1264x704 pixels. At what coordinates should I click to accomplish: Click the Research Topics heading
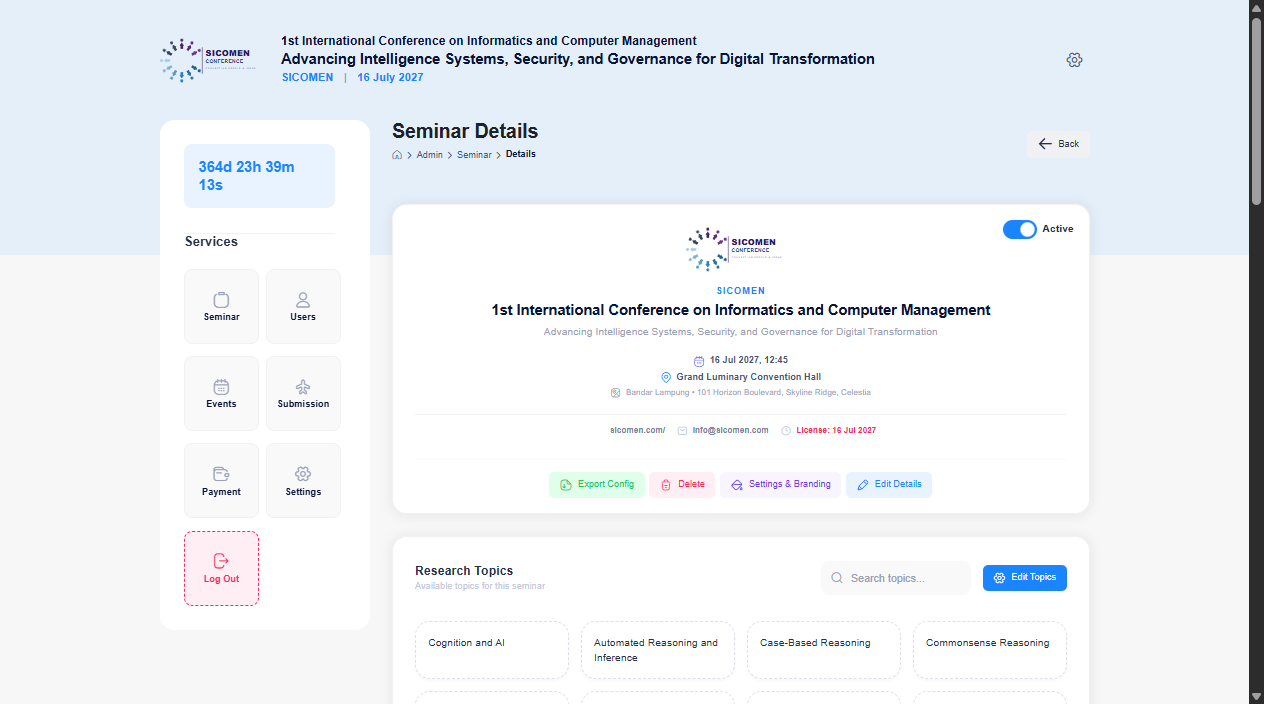(x=464, y=571)
